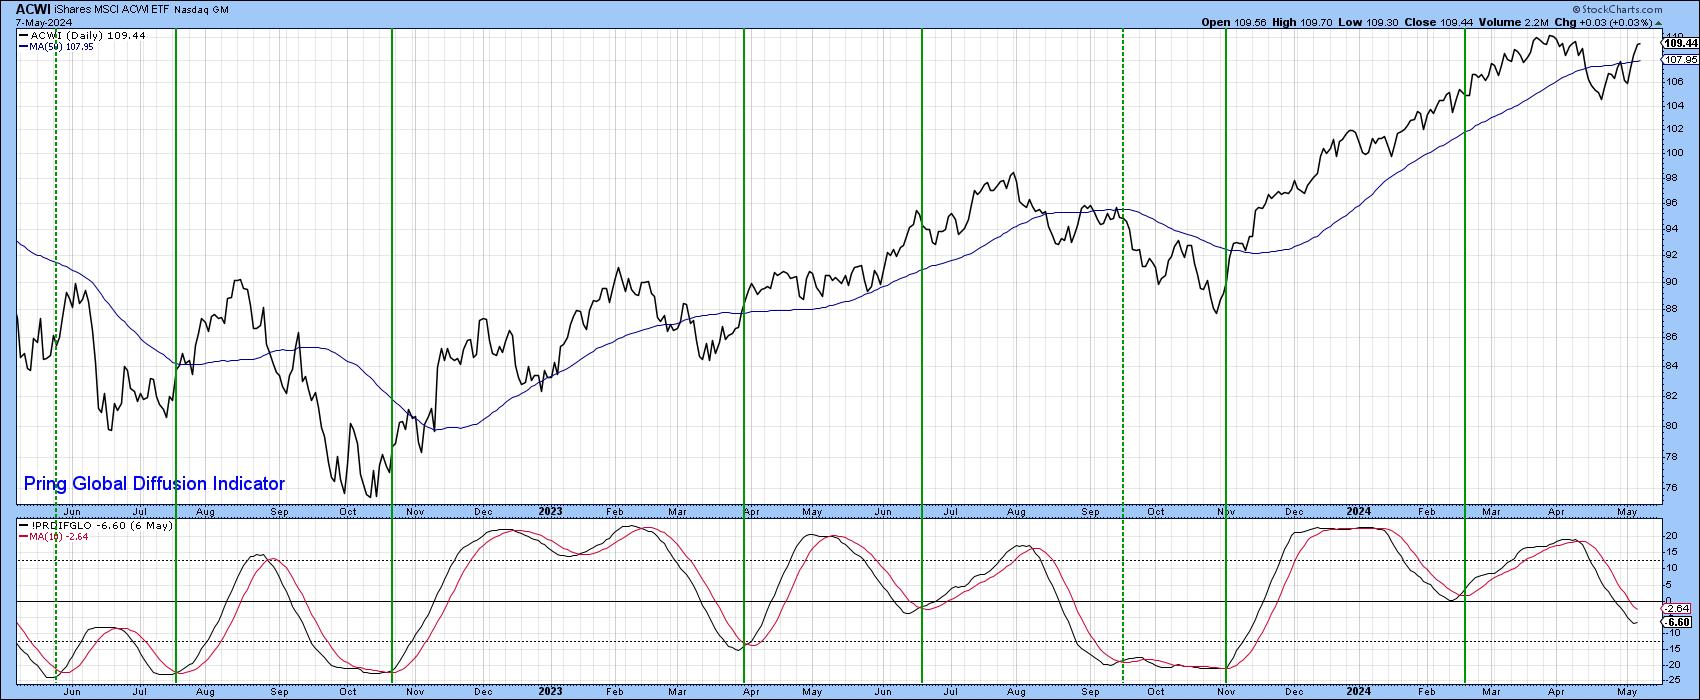This screenshot has height=700, width=1700.
Task: Click the -2.64 tag on indicator axis
Action: pos(1678,609)
